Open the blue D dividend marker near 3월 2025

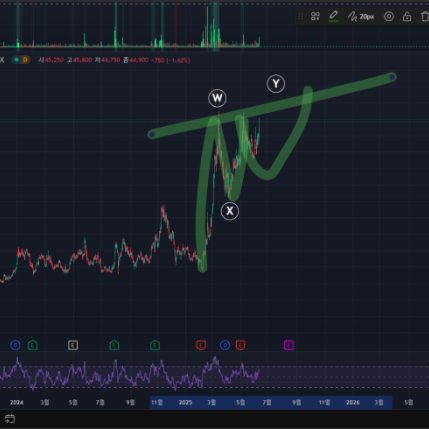(225, 345)
